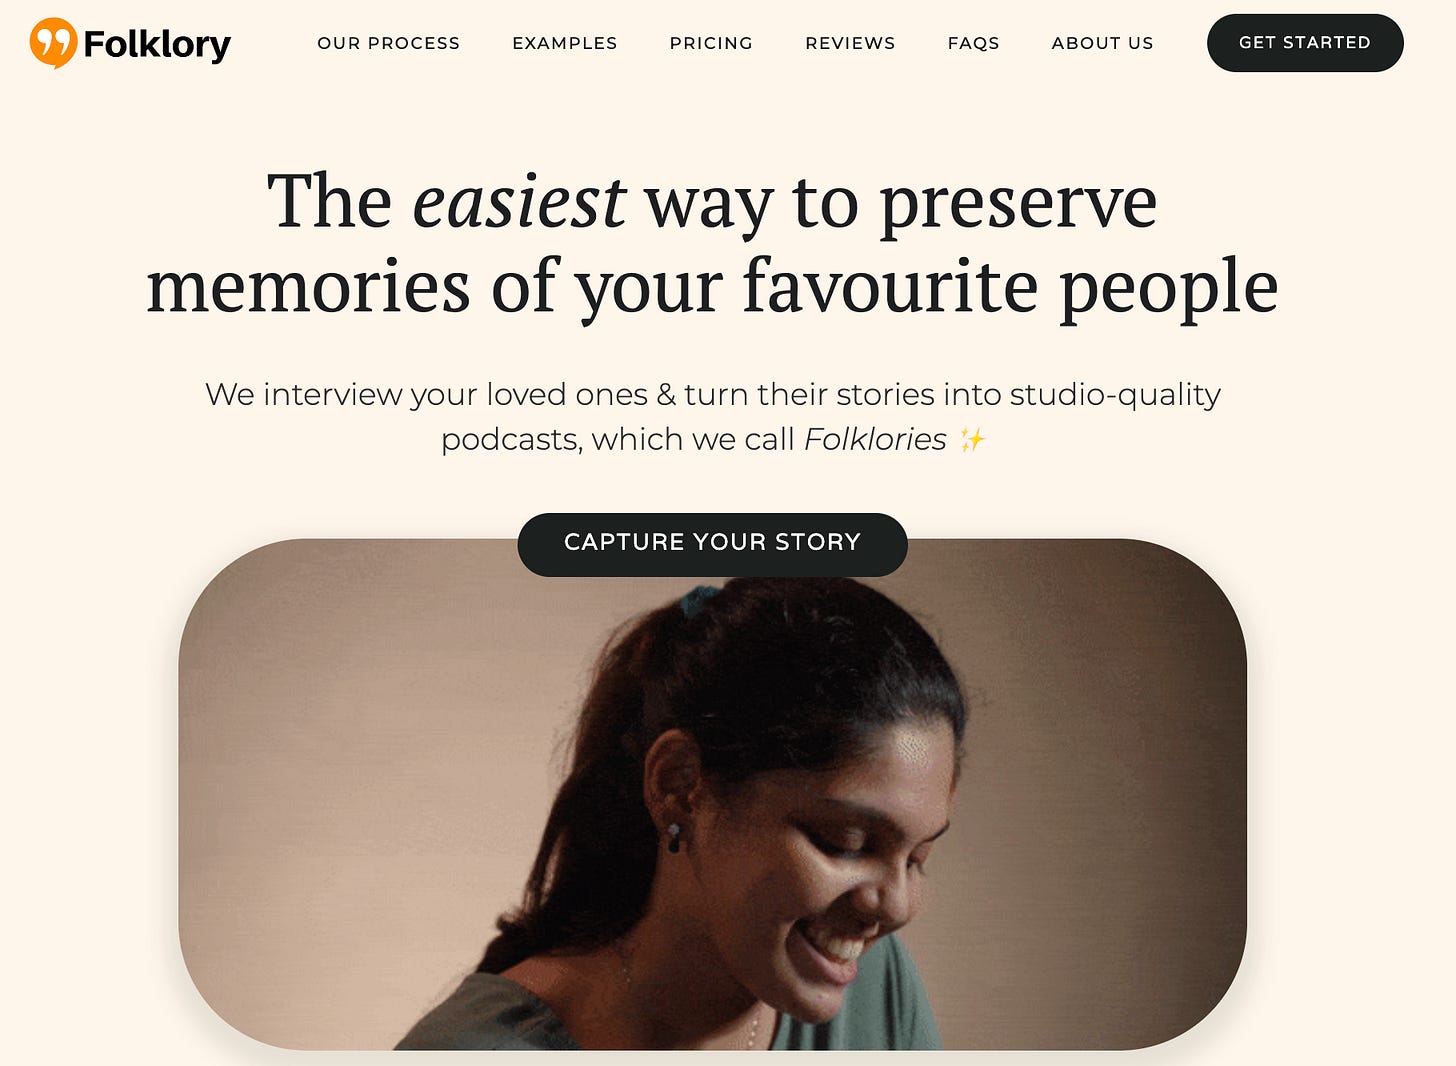This screenshot has width=1456, height=1066.
Task: Click the Folklory wordmark text
Action: (157, 44)
